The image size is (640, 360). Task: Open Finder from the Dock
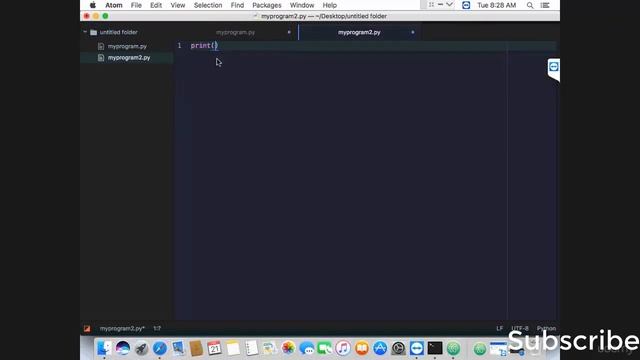104,348
